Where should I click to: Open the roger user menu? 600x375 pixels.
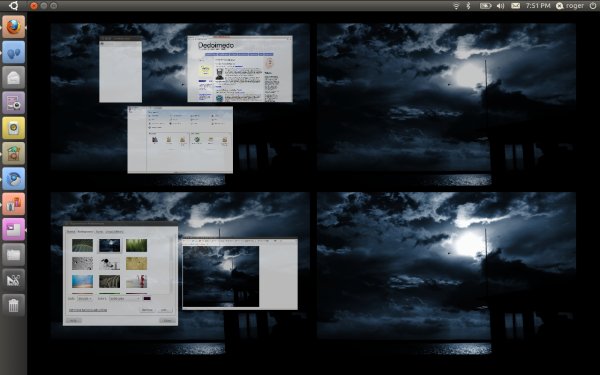coord(570,6)
